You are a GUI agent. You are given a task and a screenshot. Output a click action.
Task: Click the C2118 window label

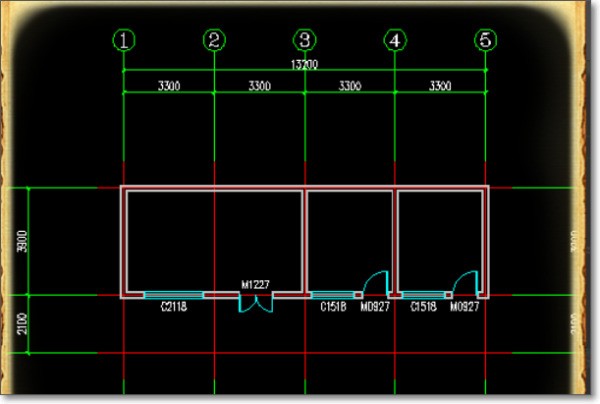174,307
